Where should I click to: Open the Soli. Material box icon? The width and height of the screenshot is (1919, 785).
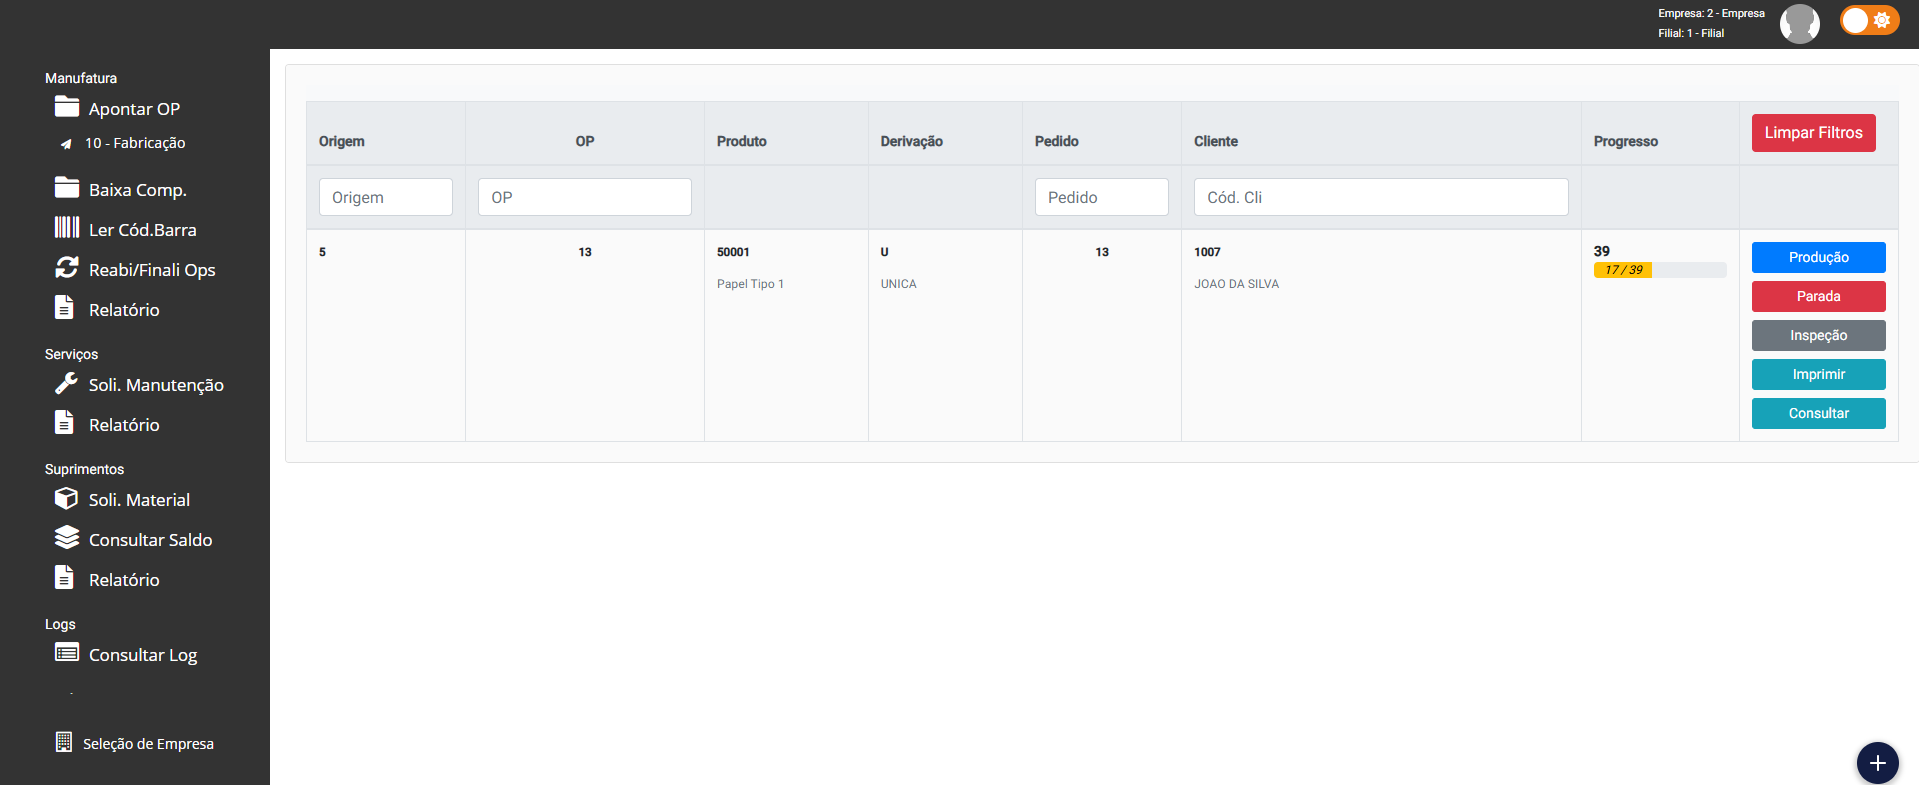coord(67,498)
